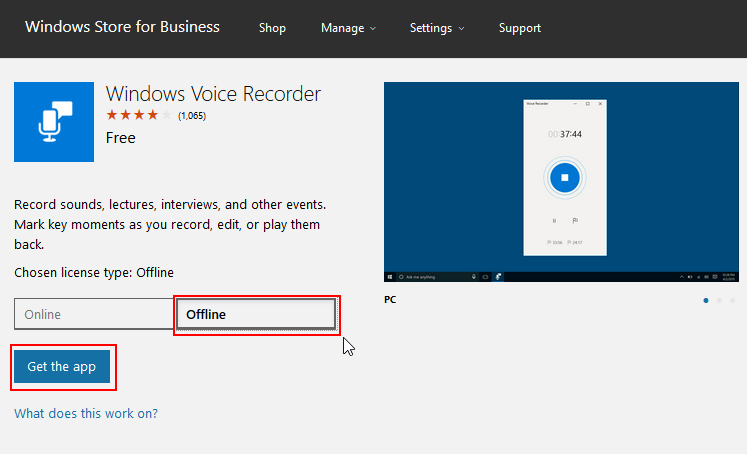Click the Windows Voice Recorder app icon
747x454 pixels.
(x=54, y=122)
